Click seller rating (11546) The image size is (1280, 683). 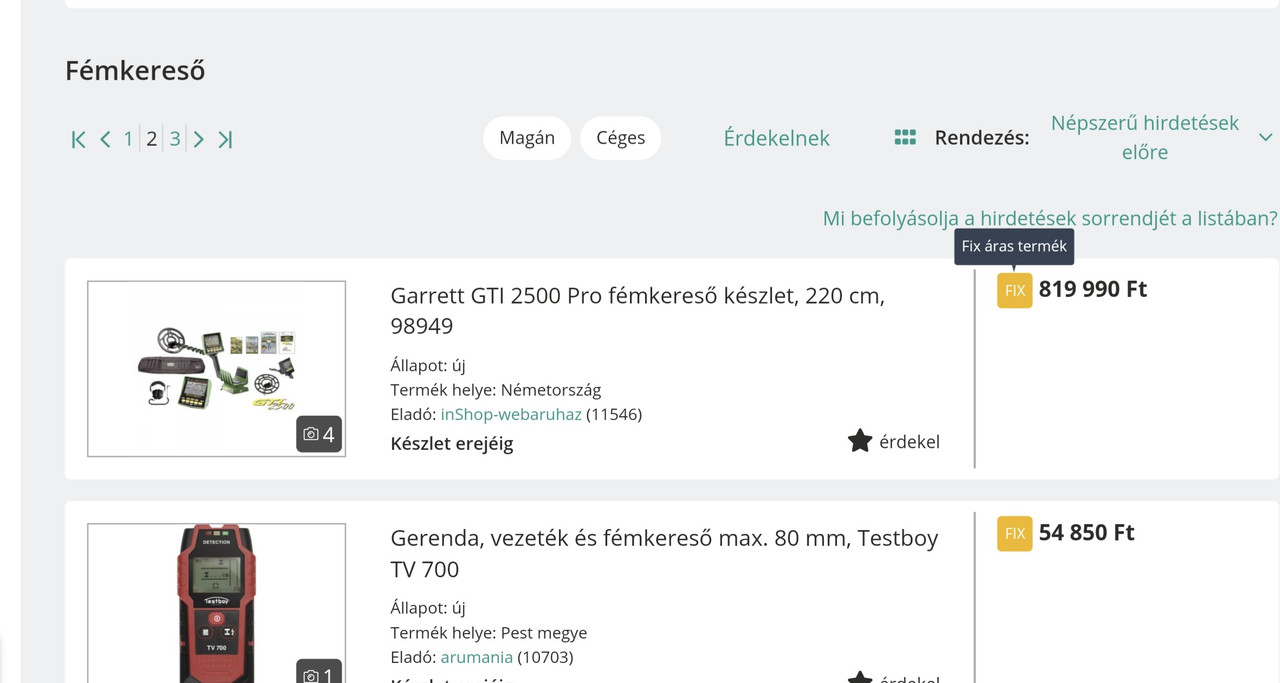[x=614, y=414]
